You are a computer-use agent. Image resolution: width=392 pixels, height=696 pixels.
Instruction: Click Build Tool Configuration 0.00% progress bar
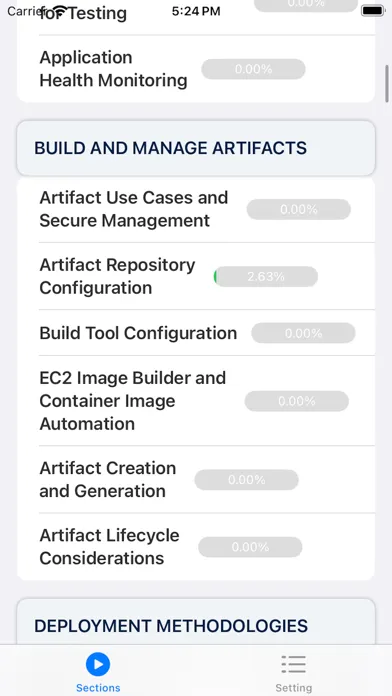pyautogui.click(x=303, y=333)
